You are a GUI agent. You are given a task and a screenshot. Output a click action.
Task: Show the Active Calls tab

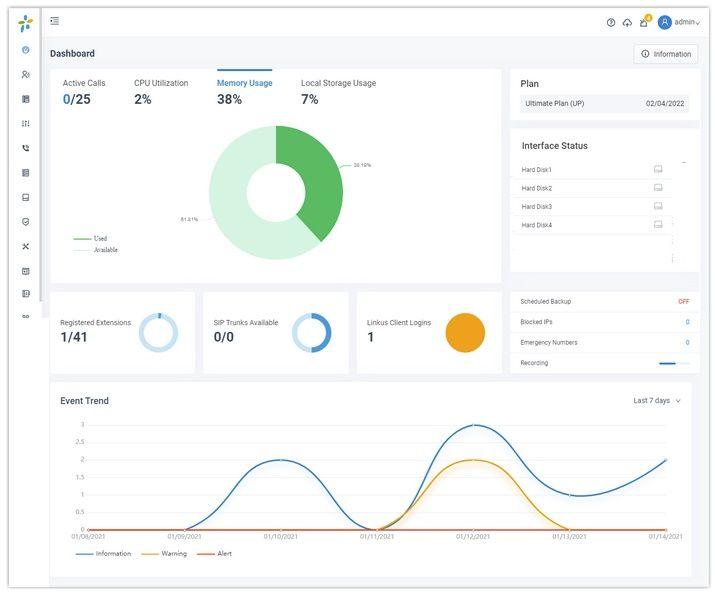(x=83, y=83)
